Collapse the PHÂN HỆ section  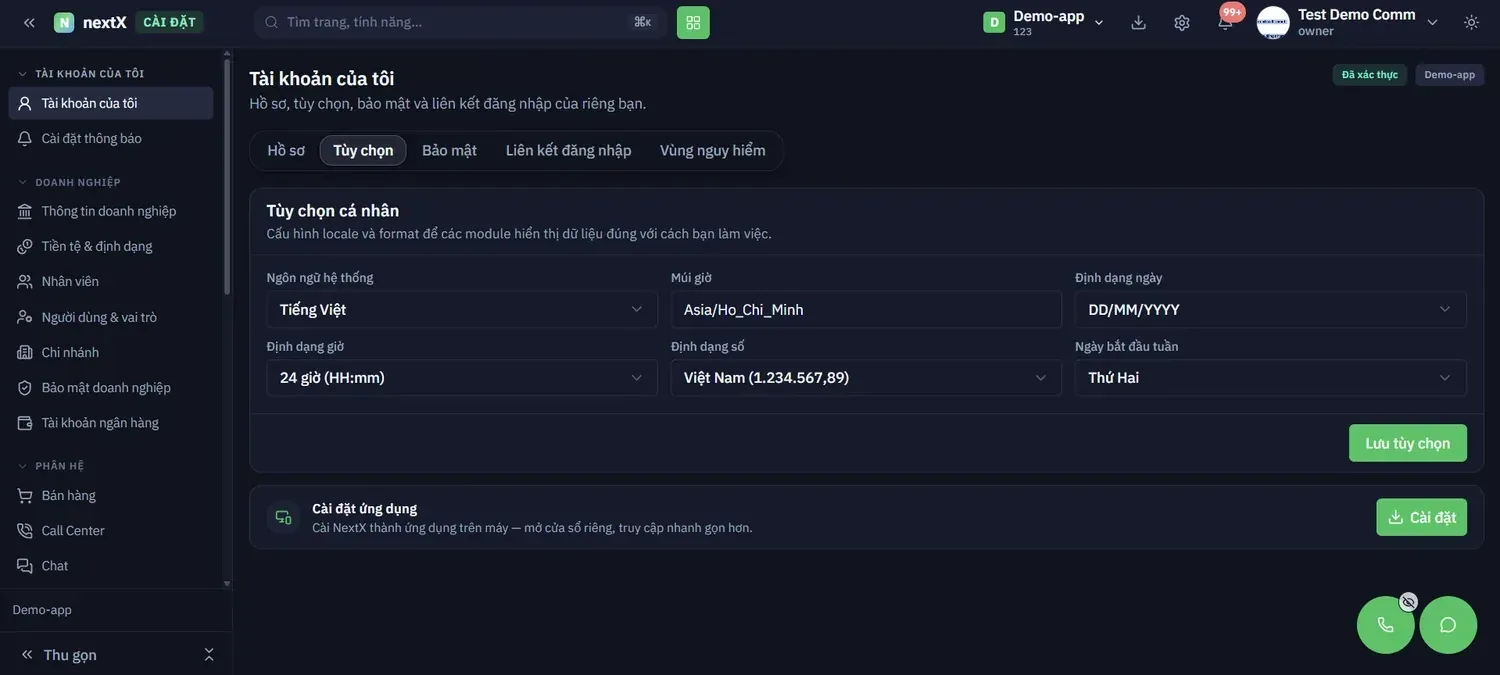(x=52, y=466)
